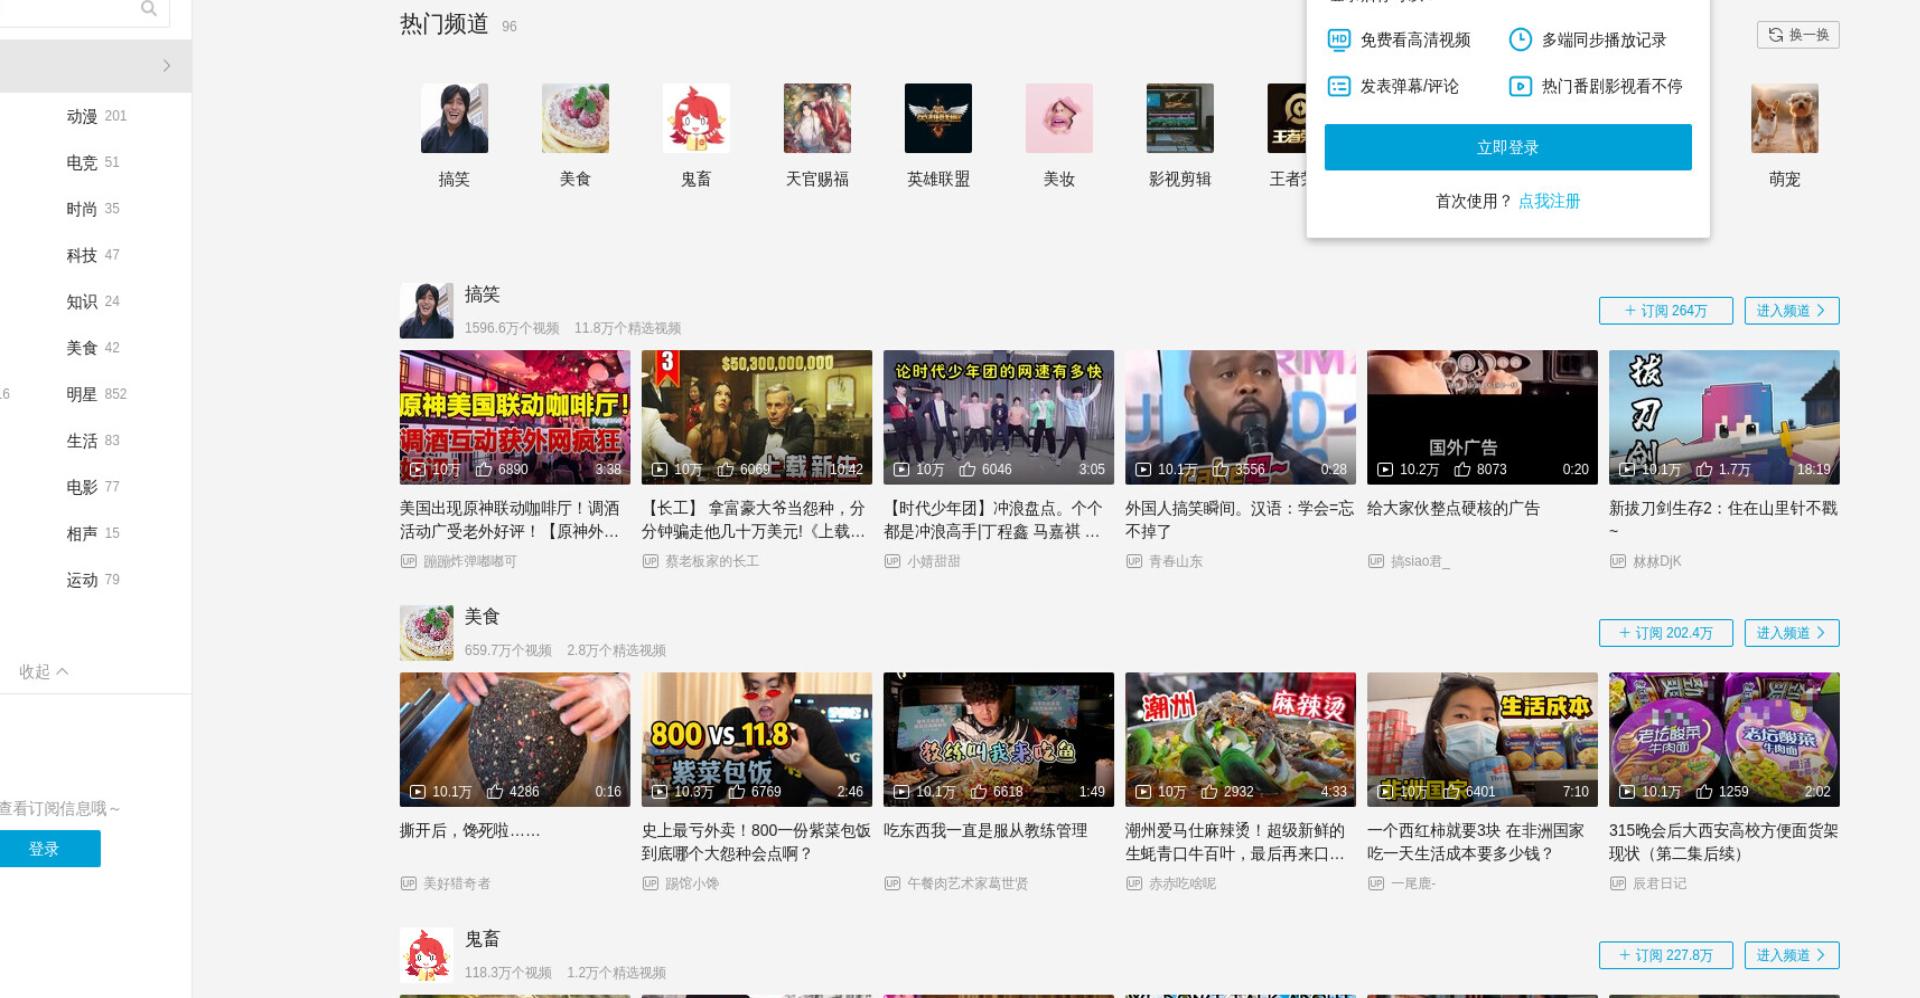Viewport: 1920px width, 998px height.
Task: Click the clock icon for 多端同步播放记录
Action: [x=1520, y=40]
